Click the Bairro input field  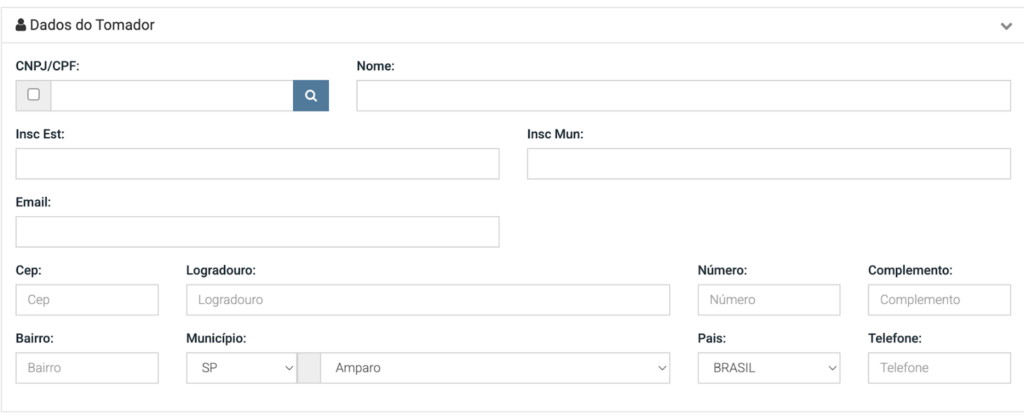[87, 368]
